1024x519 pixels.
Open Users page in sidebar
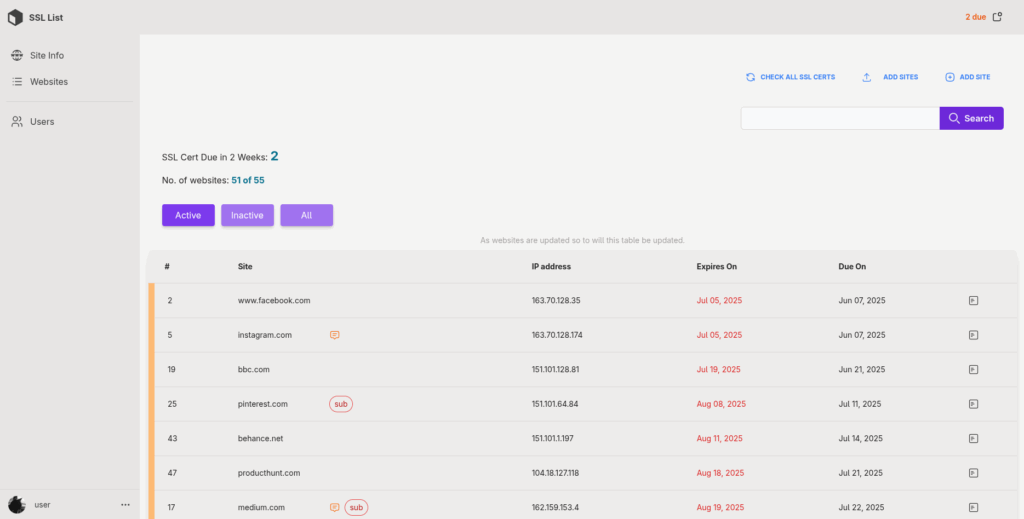click(41, 121)
